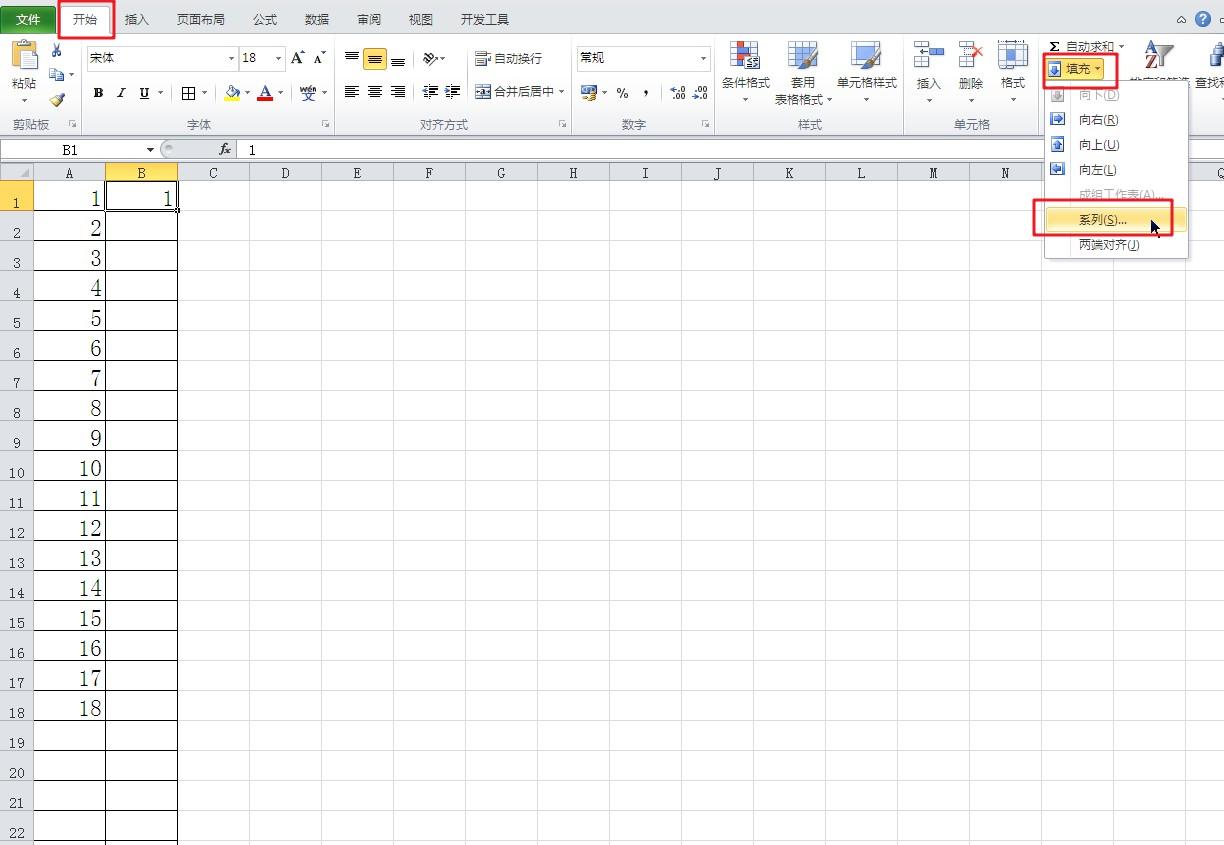Expand the font color dropdown arrow

click(280, 93)
